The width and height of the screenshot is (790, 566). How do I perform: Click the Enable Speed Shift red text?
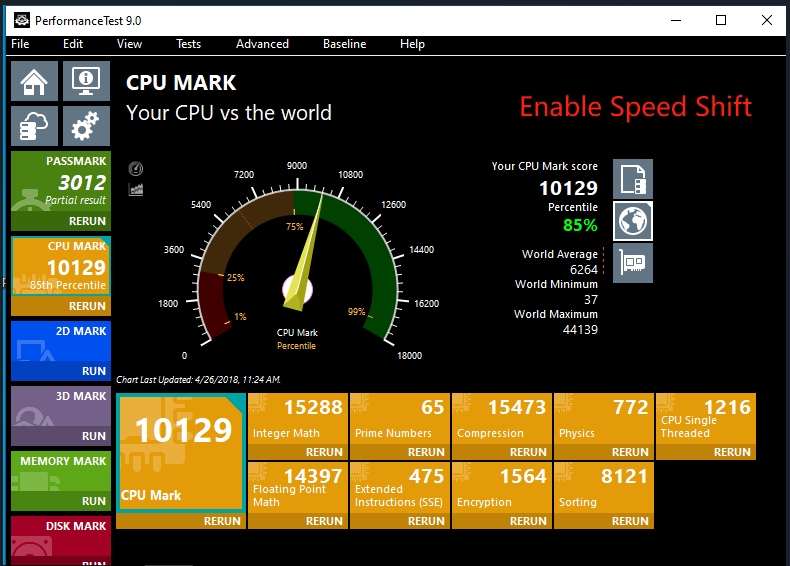click(x=635, y=107)
